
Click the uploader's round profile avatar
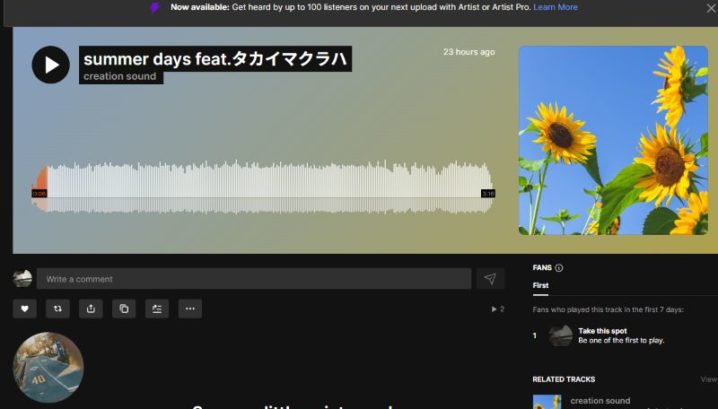click(x=48, y=367)
